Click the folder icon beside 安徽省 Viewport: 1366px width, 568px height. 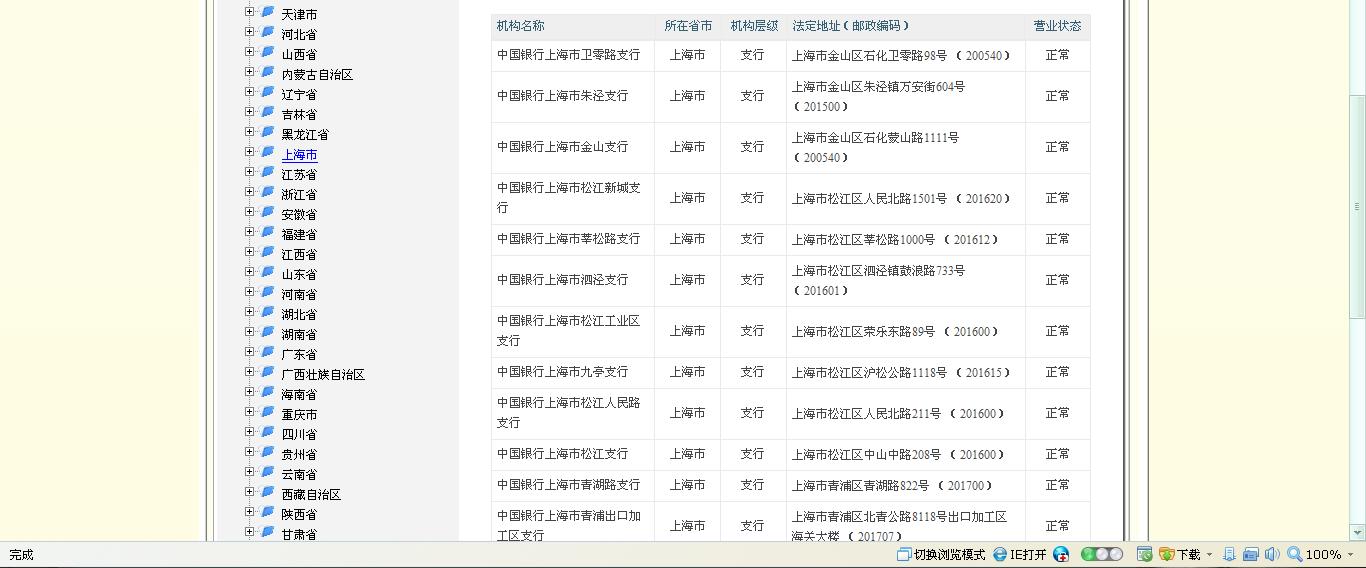268,212
